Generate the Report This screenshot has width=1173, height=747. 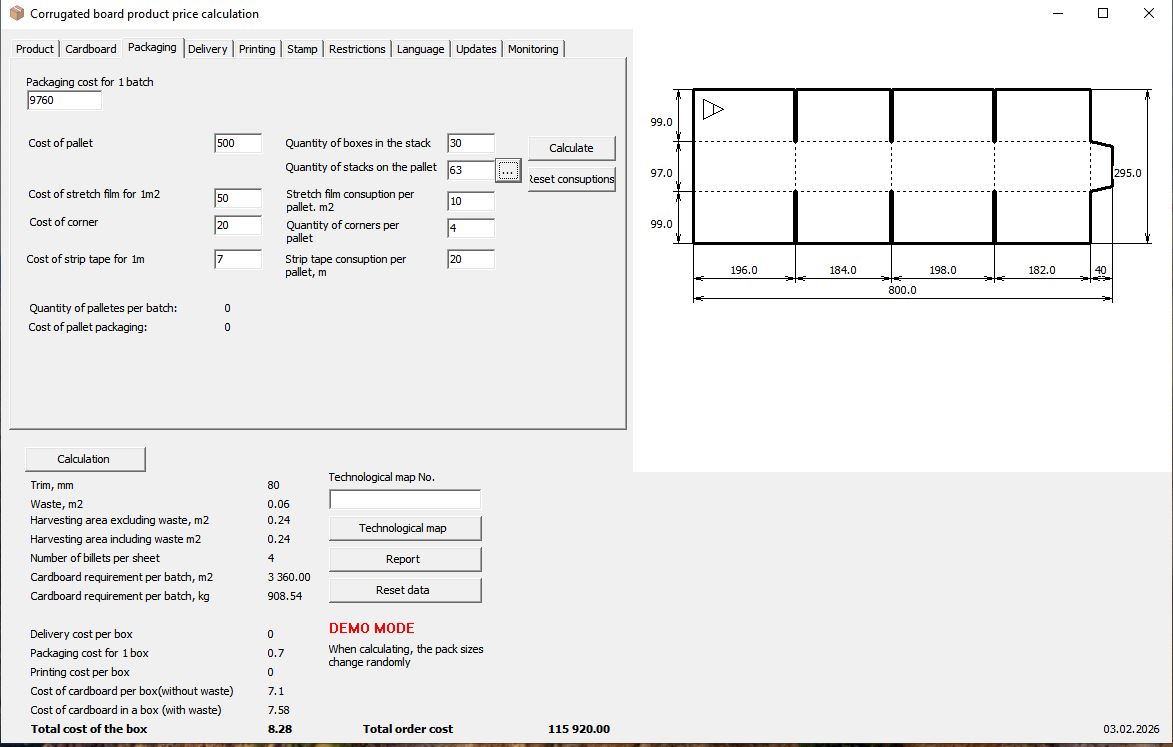404,558
